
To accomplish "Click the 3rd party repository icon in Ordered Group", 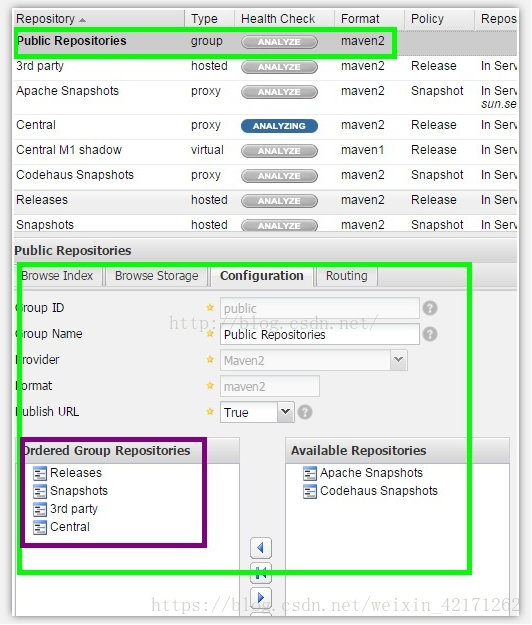I will (39, 509).
